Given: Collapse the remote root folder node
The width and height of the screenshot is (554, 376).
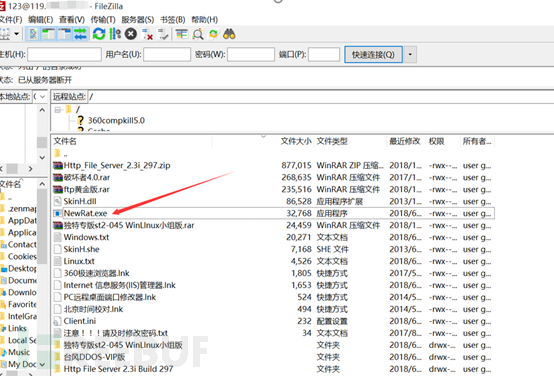Looking at the screenshot, I should tap(57, 110).
